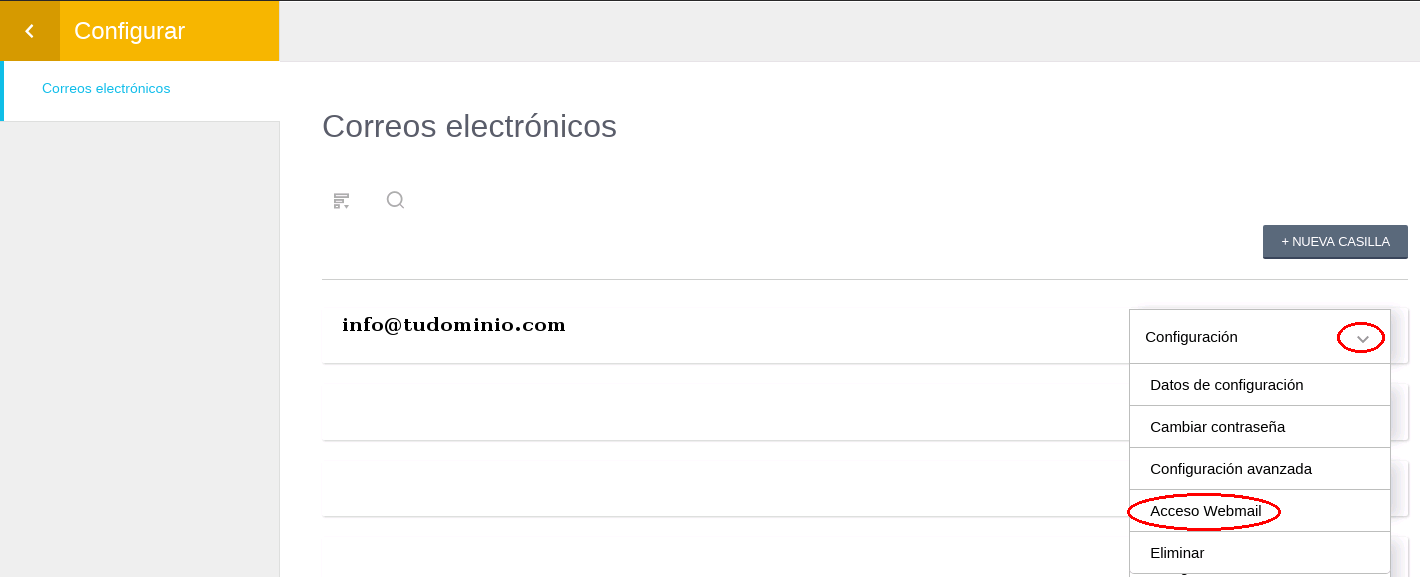The width and height of the screenshot is (1420, 577).
Task: Click the gray top bar beside Configurar
Action: [849, 31]
